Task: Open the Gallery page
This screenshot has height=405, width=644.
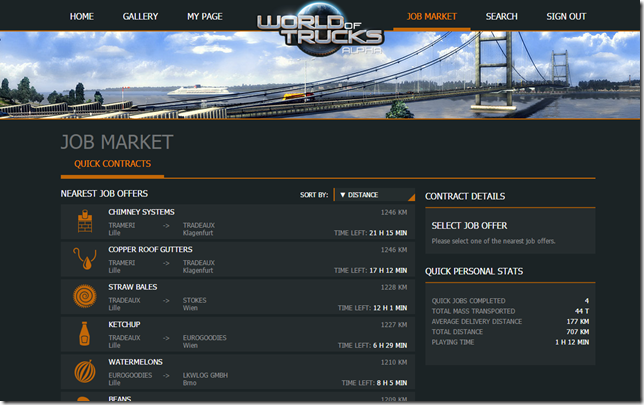Action: click(140, 16)
